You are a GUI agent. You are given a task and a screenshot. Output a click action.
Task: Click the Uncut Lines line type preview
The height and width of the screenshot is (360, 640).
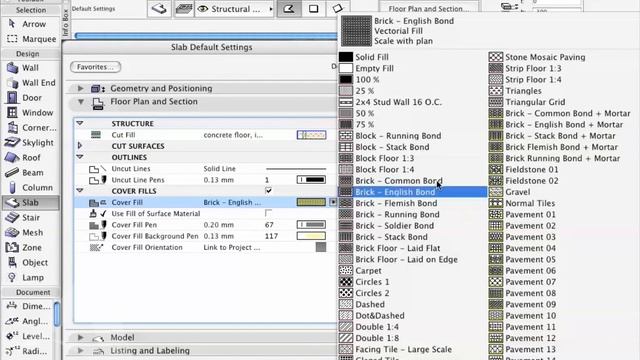tap(296, 169)
